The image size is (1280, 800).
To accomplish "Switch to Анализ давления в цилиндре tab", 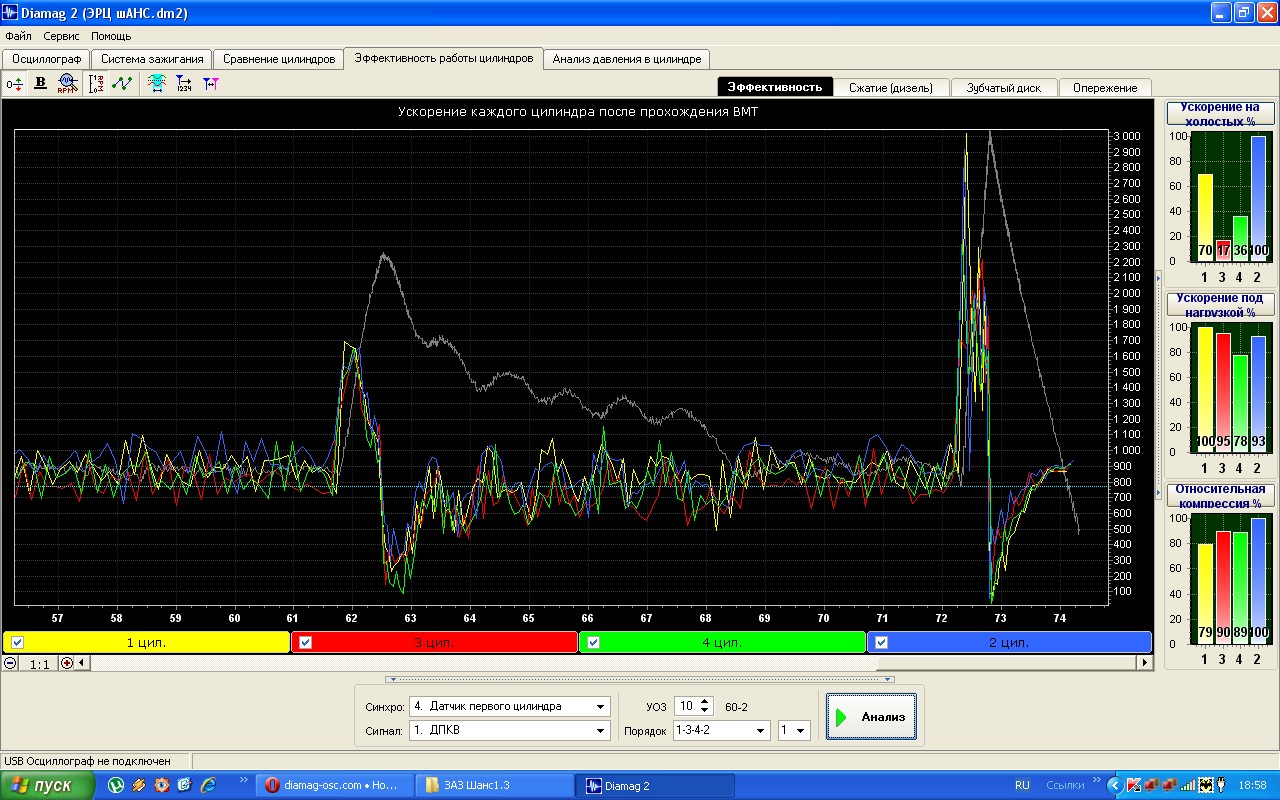I will click(627, 59).
